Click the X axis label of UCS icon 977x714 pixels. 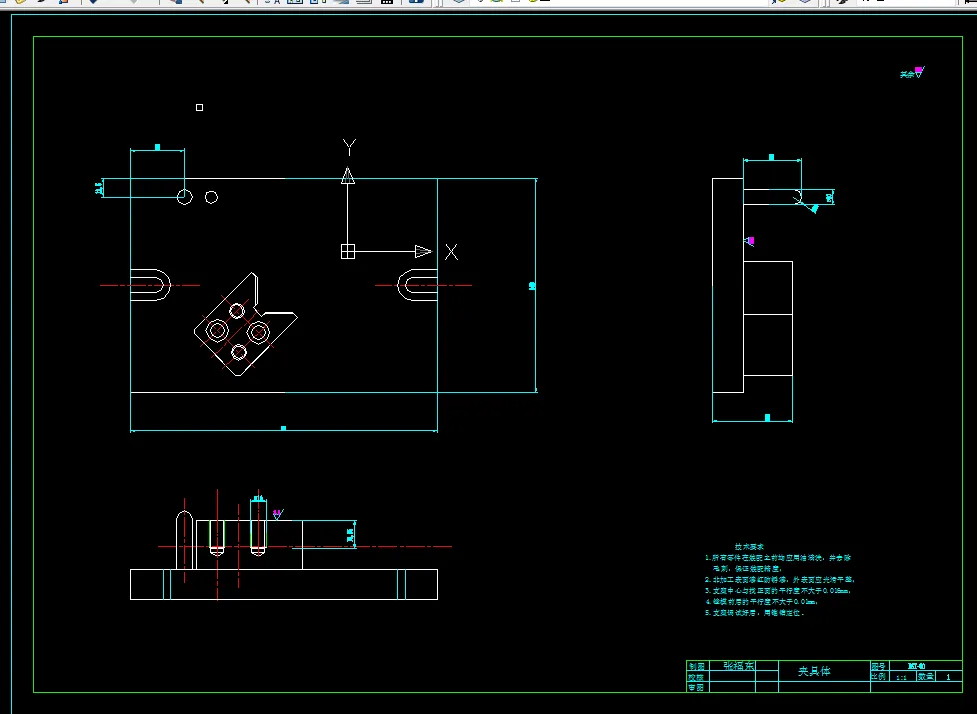tap(452, 252)
